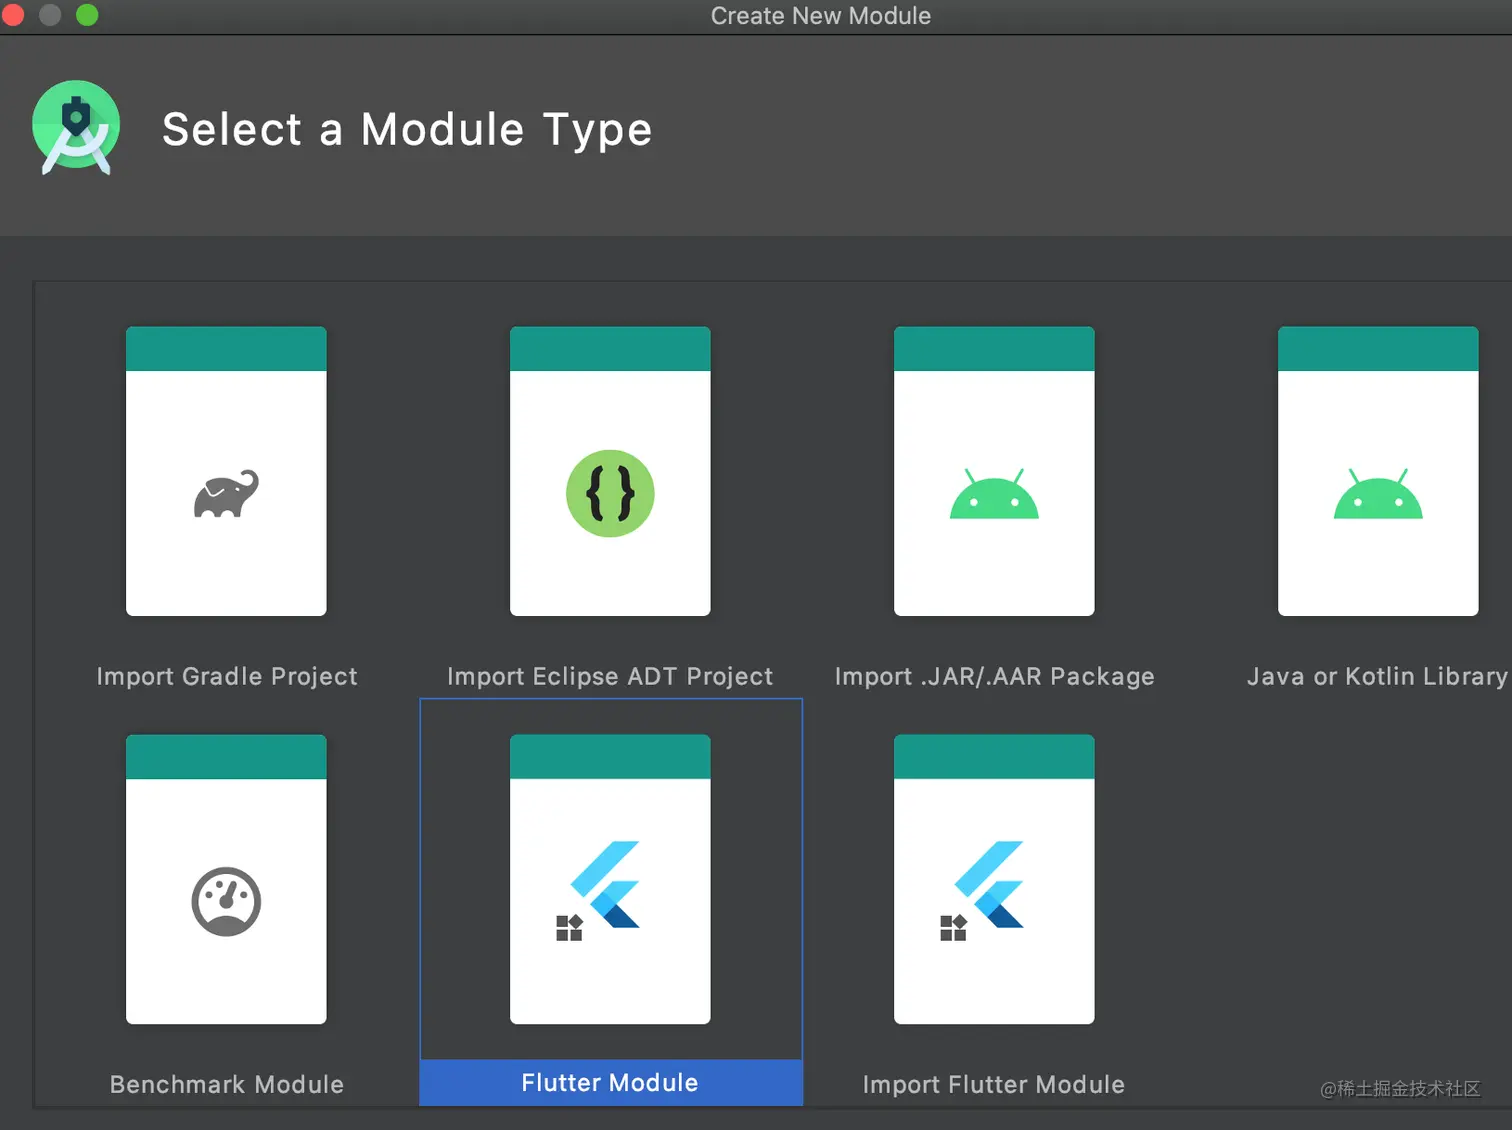The width and height of the screenshot is (1512, 1130).
Task: Click the highlighted Flutter Module label
Action: [610, 1083]
